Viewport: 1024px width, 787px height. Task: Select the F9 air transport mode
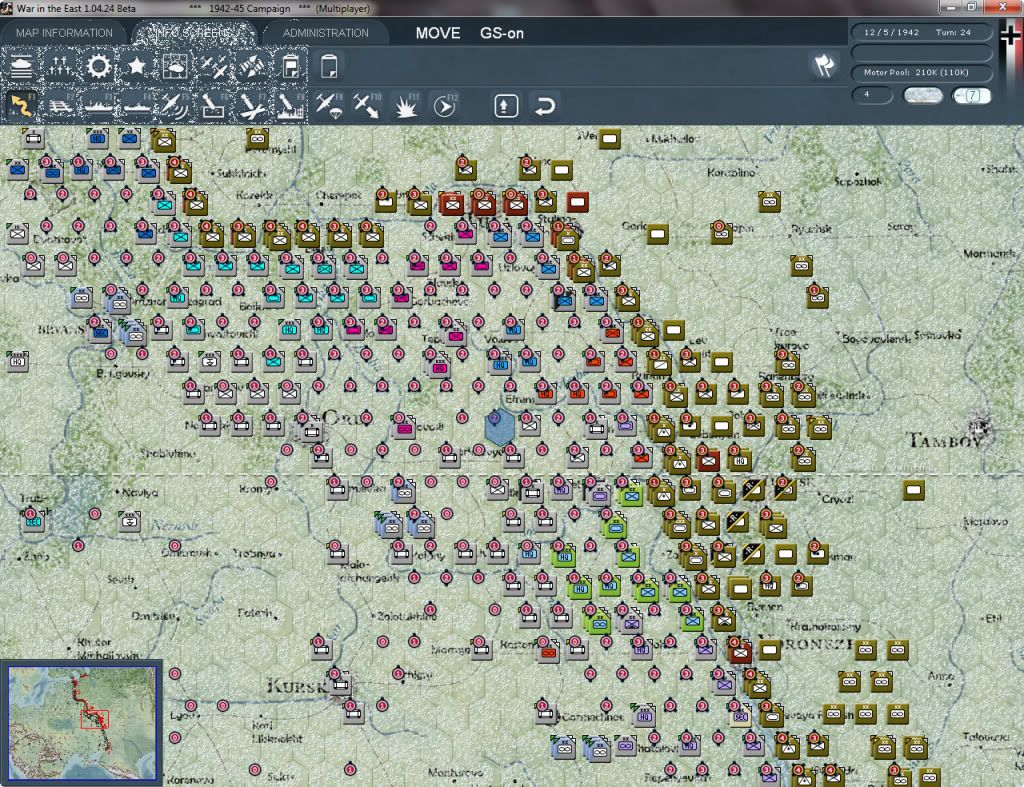[329, 106]
